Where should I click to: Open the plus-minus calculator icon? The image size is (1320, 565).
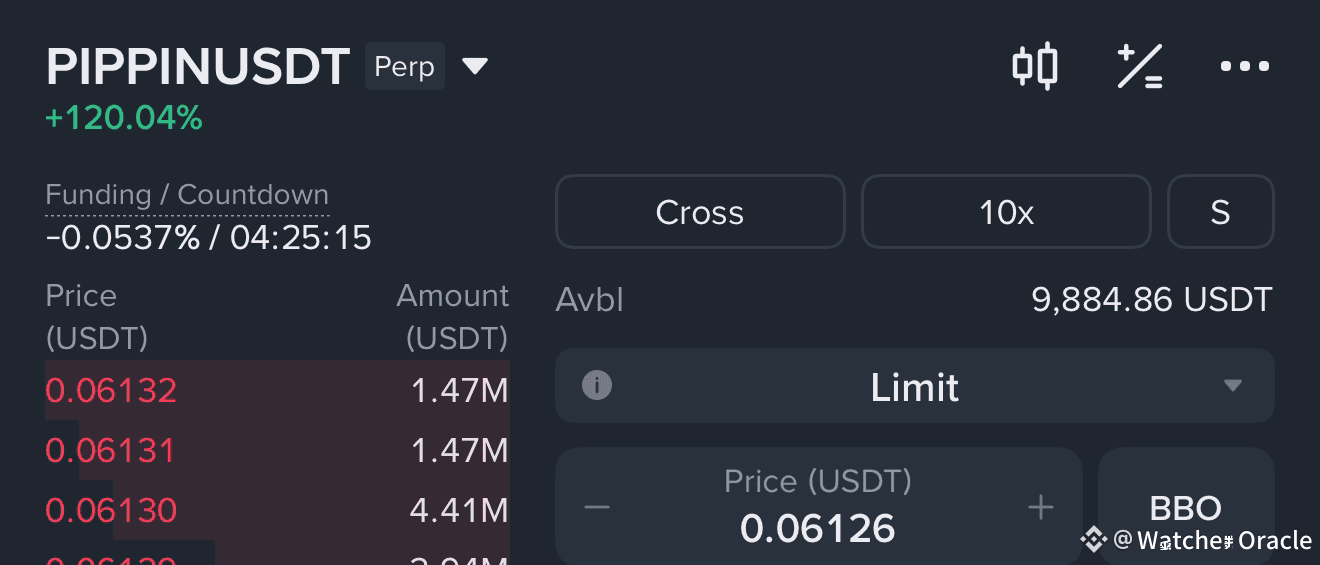pyautogui.click(x=1140, y=67)
